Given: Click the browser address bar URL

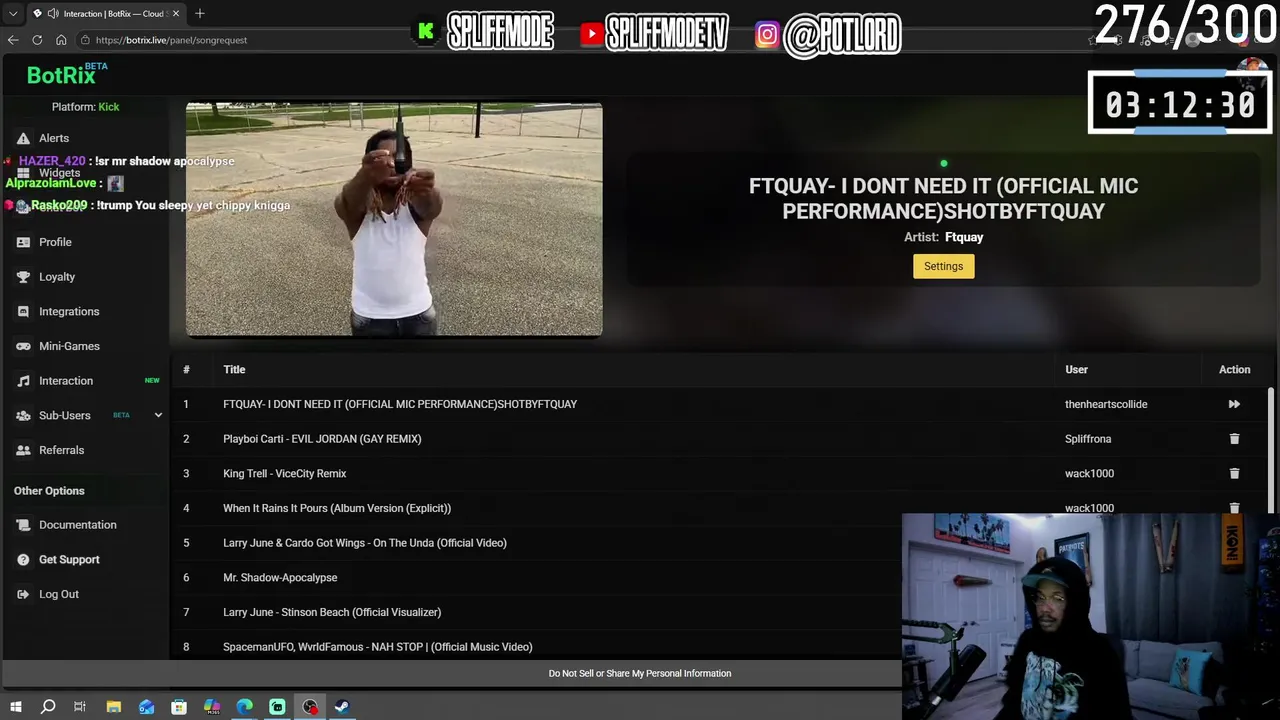Looking at the screenshot, I should 171,40.
